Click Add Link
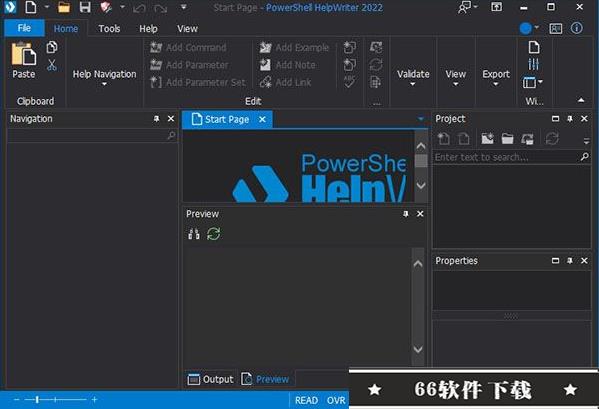Viewport: 599px width, 409px height. point(285,82)
